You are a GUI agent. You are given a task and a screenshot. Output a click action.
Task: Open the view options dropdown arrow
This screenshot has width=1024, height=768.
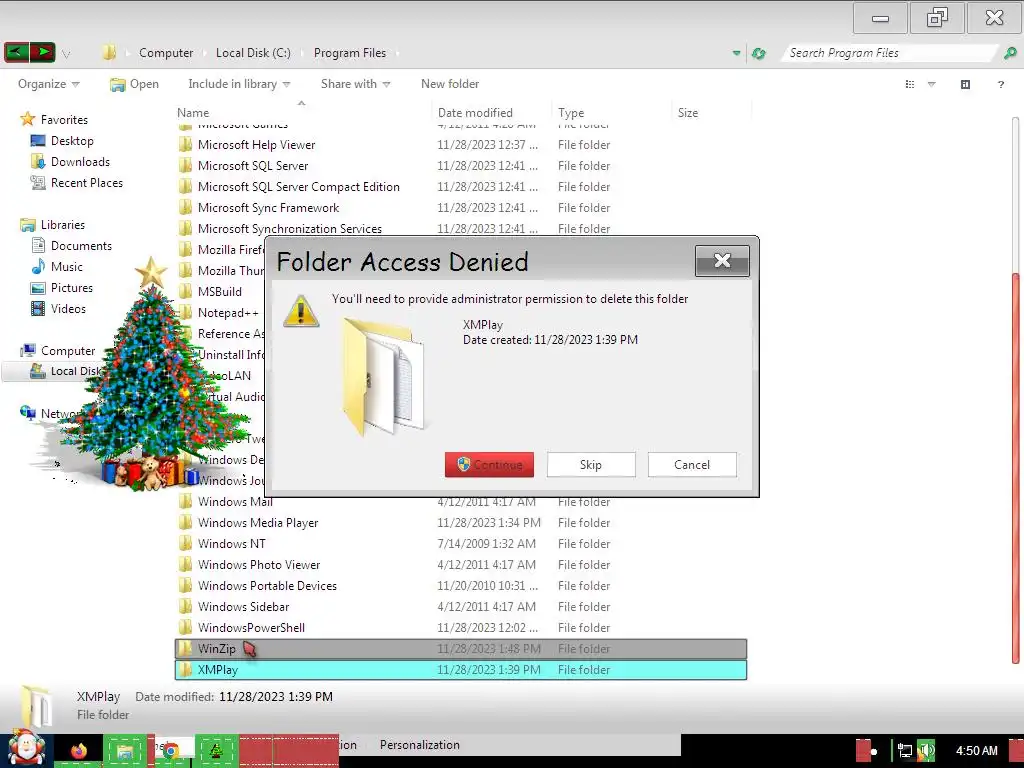tap(932, 84)
